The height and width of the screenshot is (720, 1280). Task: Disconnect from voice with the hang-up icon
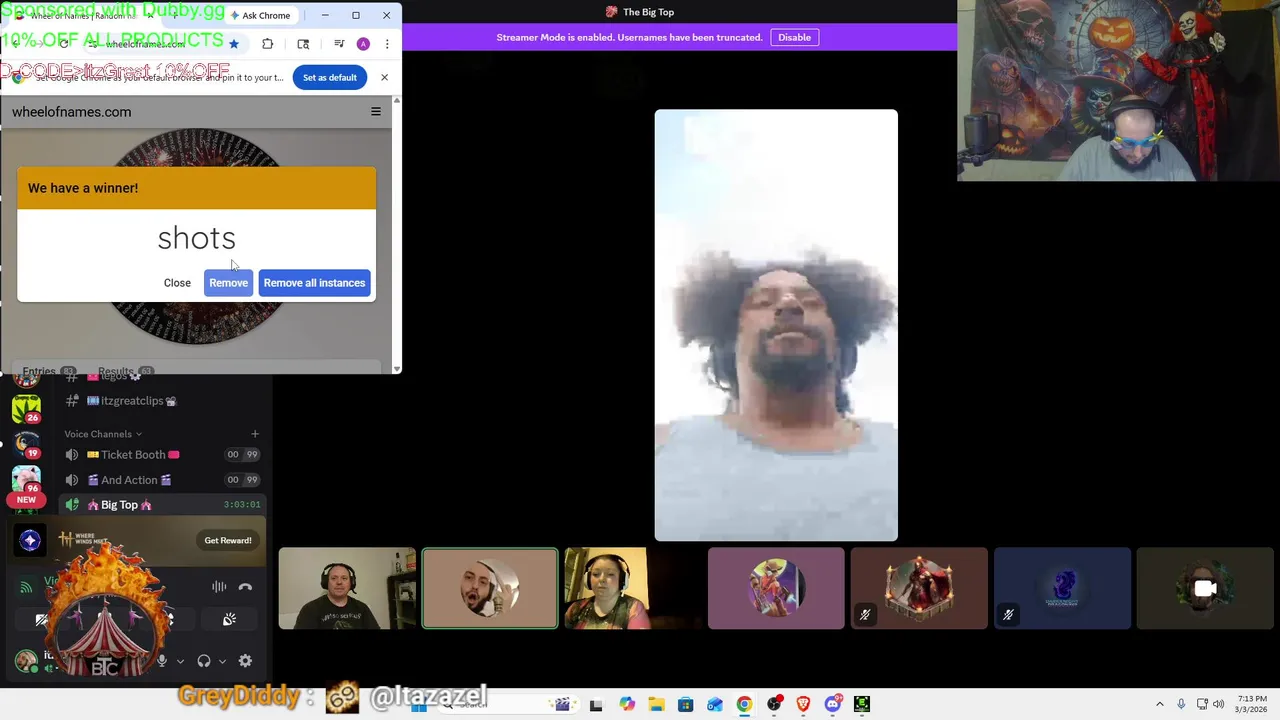click(x=245, y=587)
